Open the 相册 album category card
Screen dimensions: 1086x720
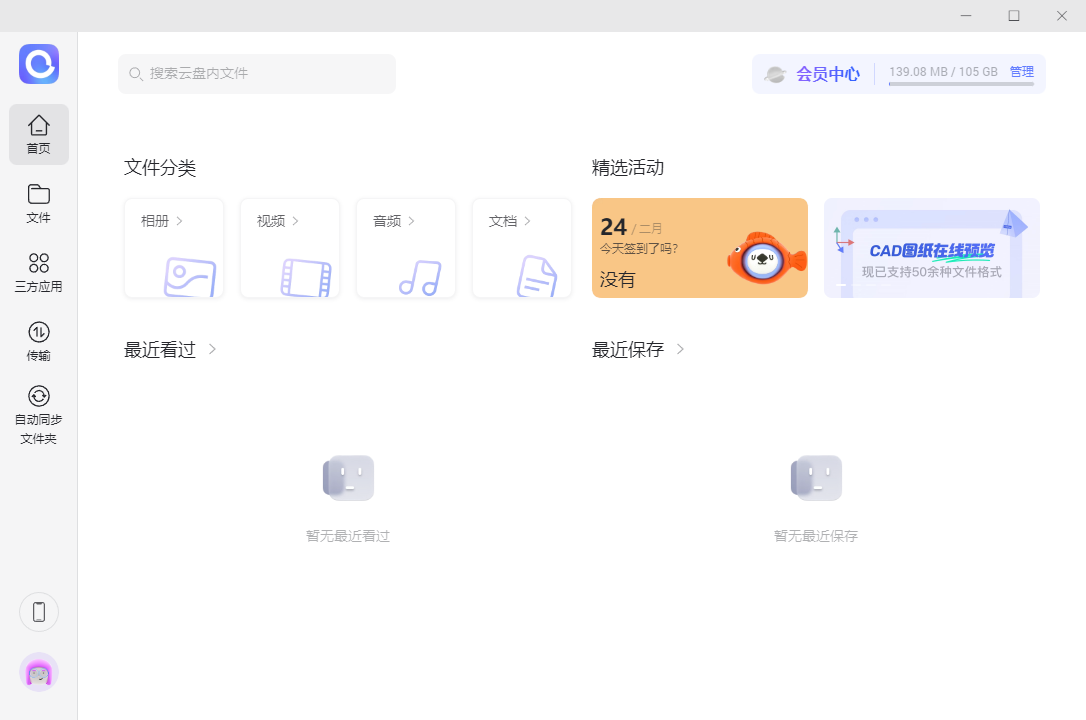174,249
